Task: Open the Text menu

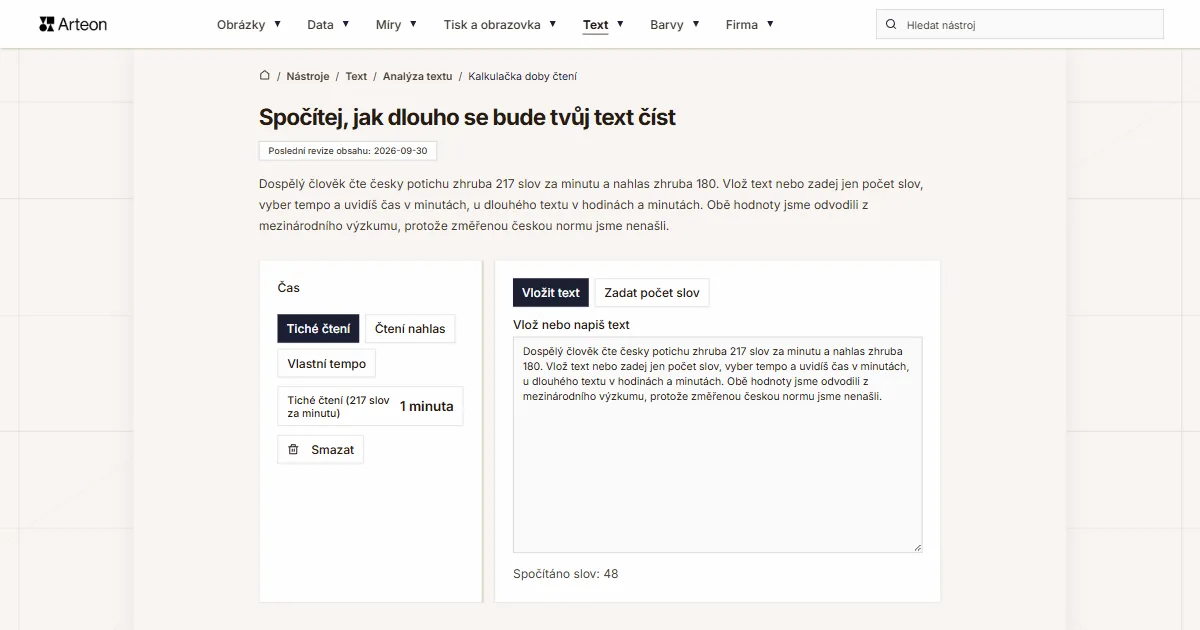Action: [603, 24]
